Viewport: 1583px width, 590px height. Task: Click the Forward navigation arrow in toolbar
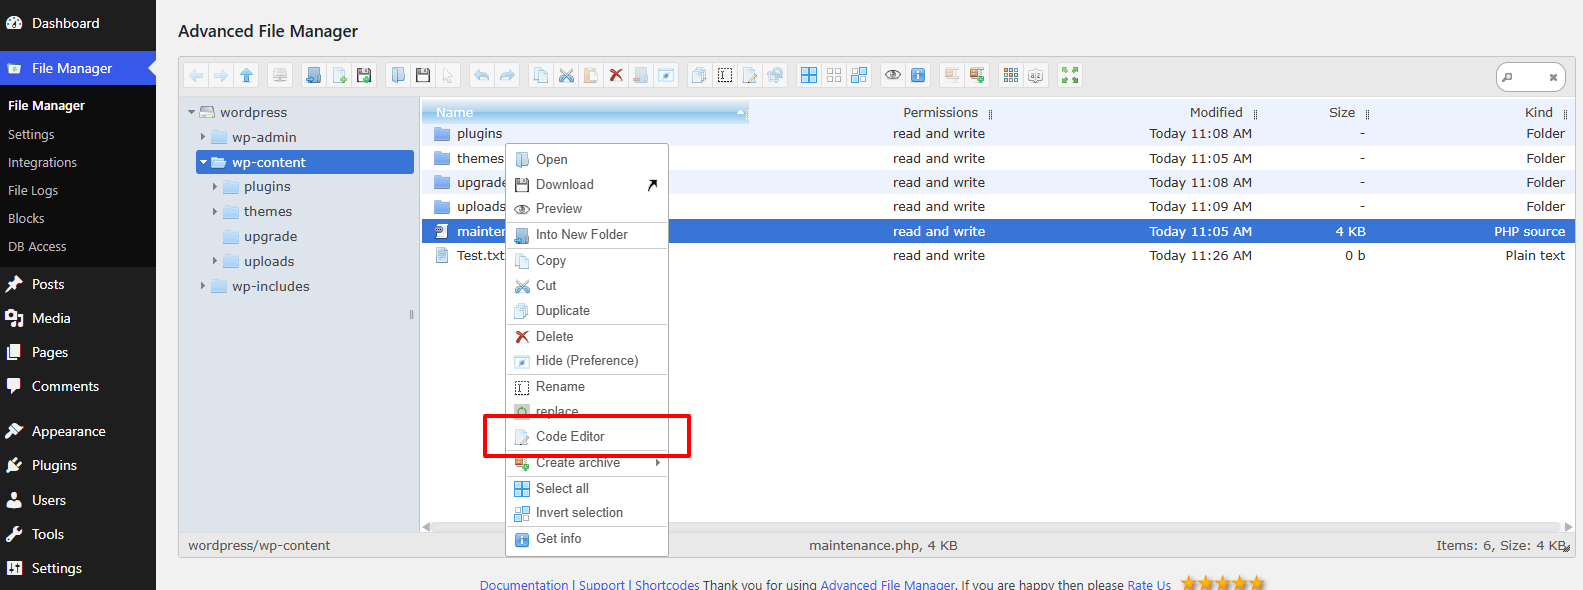221,75
